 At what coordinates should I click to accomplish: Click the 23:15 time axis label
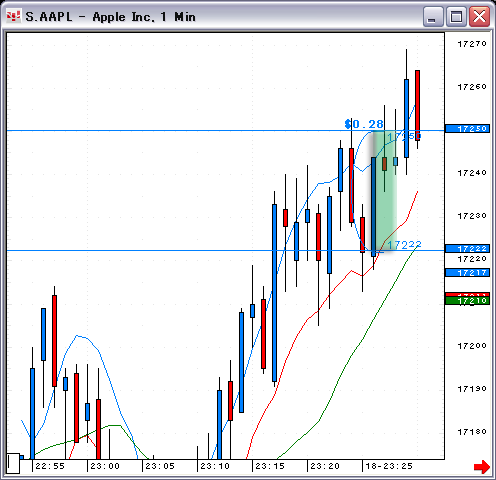[x=270, y=466]
